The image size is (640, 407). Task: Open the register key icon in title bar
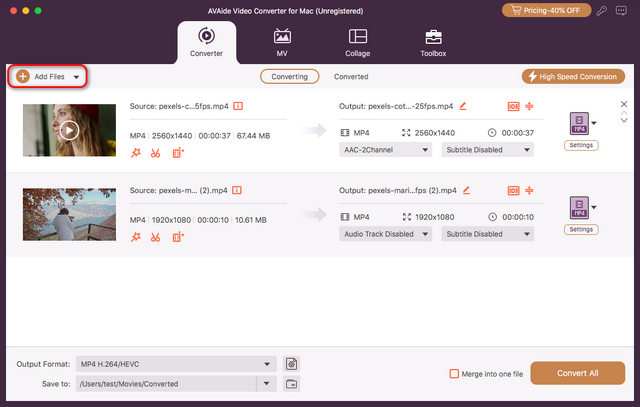600,11
